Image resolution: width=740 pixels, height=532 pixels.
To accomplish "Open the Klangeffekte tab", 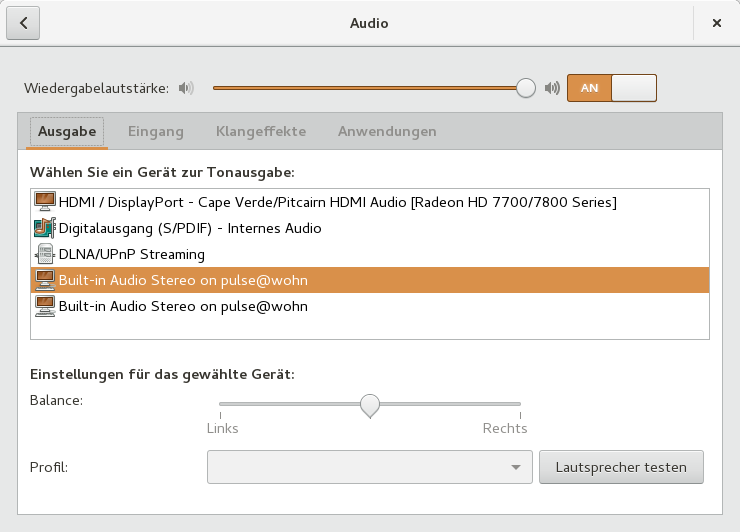I will point(261,132).
